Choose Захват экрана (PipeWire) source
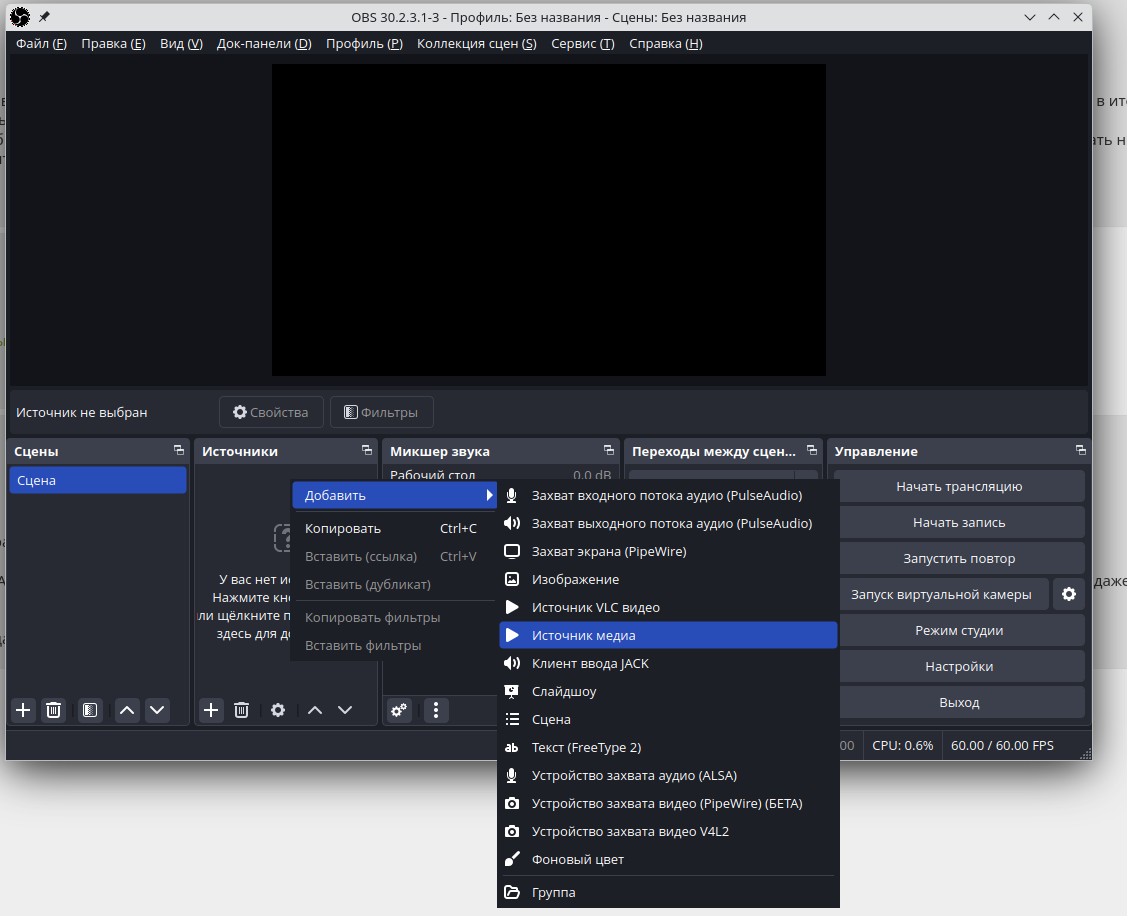 pos(608,551)
